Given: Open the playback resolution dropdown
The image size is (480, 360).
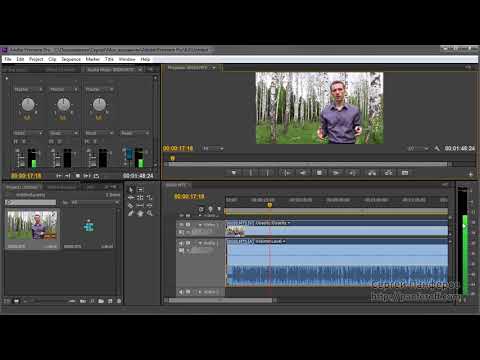Looking at the screenshot, I should pyautogui.click(x=418, y=148).
